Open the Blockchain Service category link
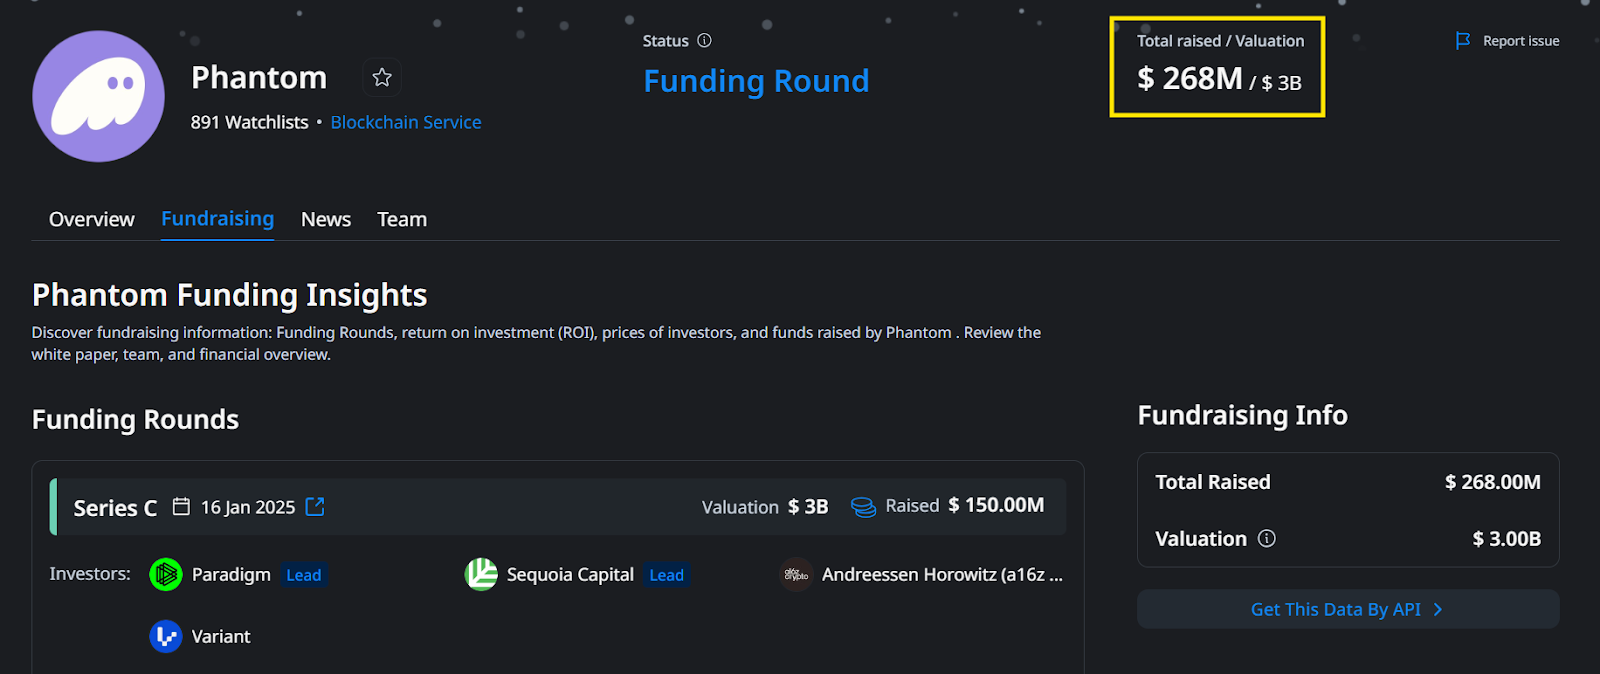Screen dimensions: 1600x674 click(406, 122)
